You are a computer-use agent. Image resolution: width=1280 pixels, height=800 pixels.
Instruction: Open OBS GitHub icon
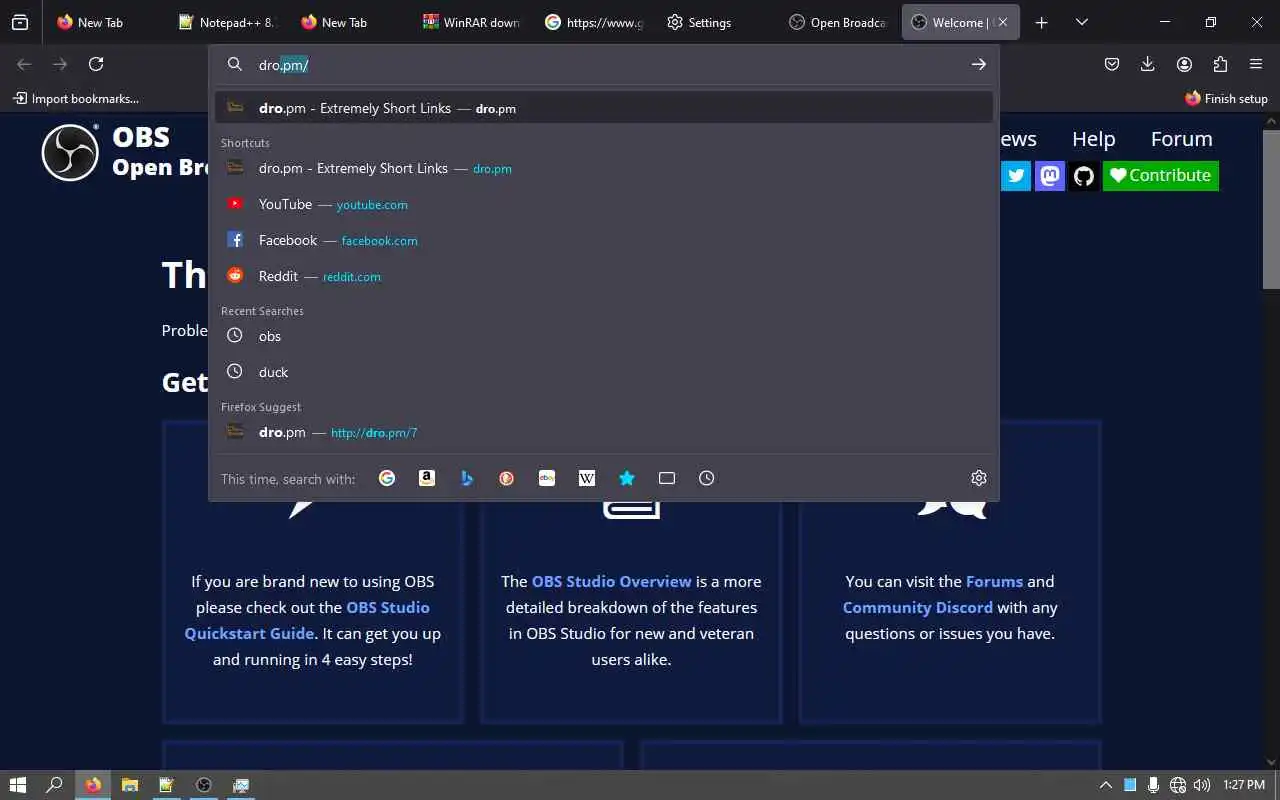[x=1084, y=176]
